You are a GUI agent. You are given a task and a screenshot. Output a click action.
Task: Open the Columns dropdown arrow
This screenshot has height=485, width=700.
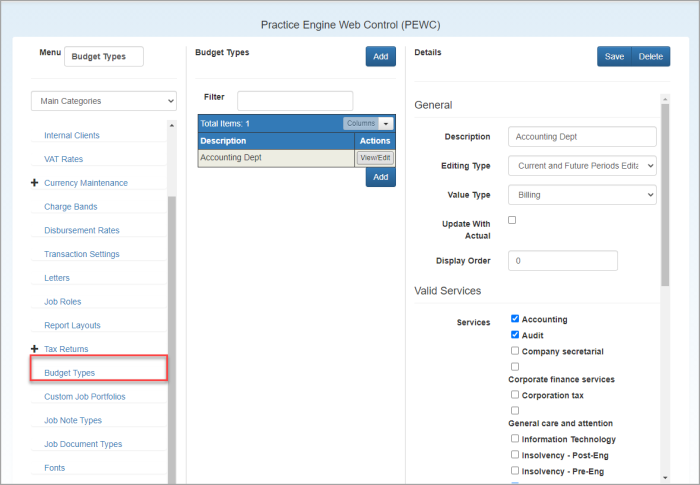pyautogui.click(x=387, y=123)
